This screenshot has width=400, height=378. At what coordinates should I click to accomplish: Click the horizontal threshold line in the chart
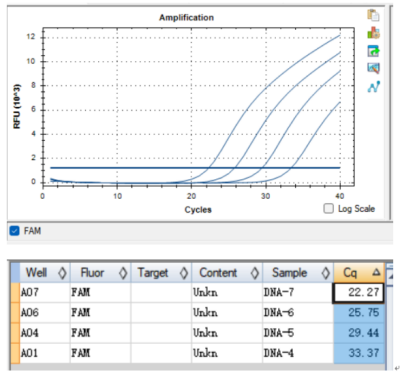click(195, 168)
